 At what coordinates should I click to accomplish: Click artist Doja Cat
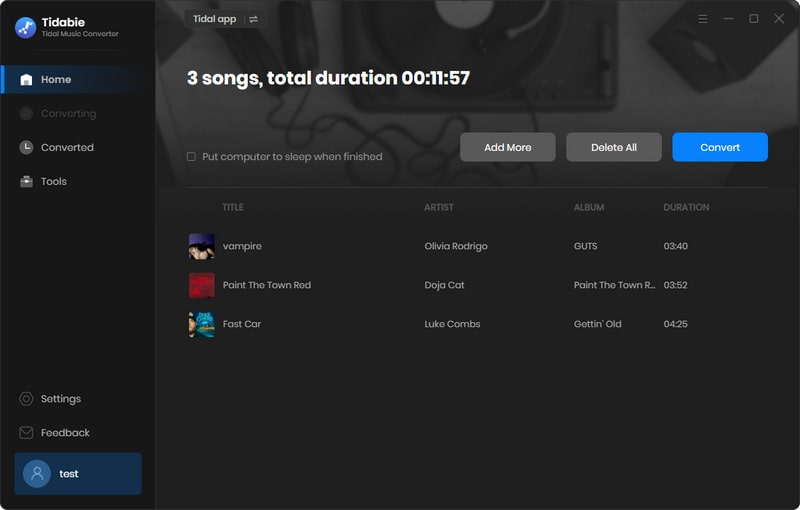tap(444, 285)
